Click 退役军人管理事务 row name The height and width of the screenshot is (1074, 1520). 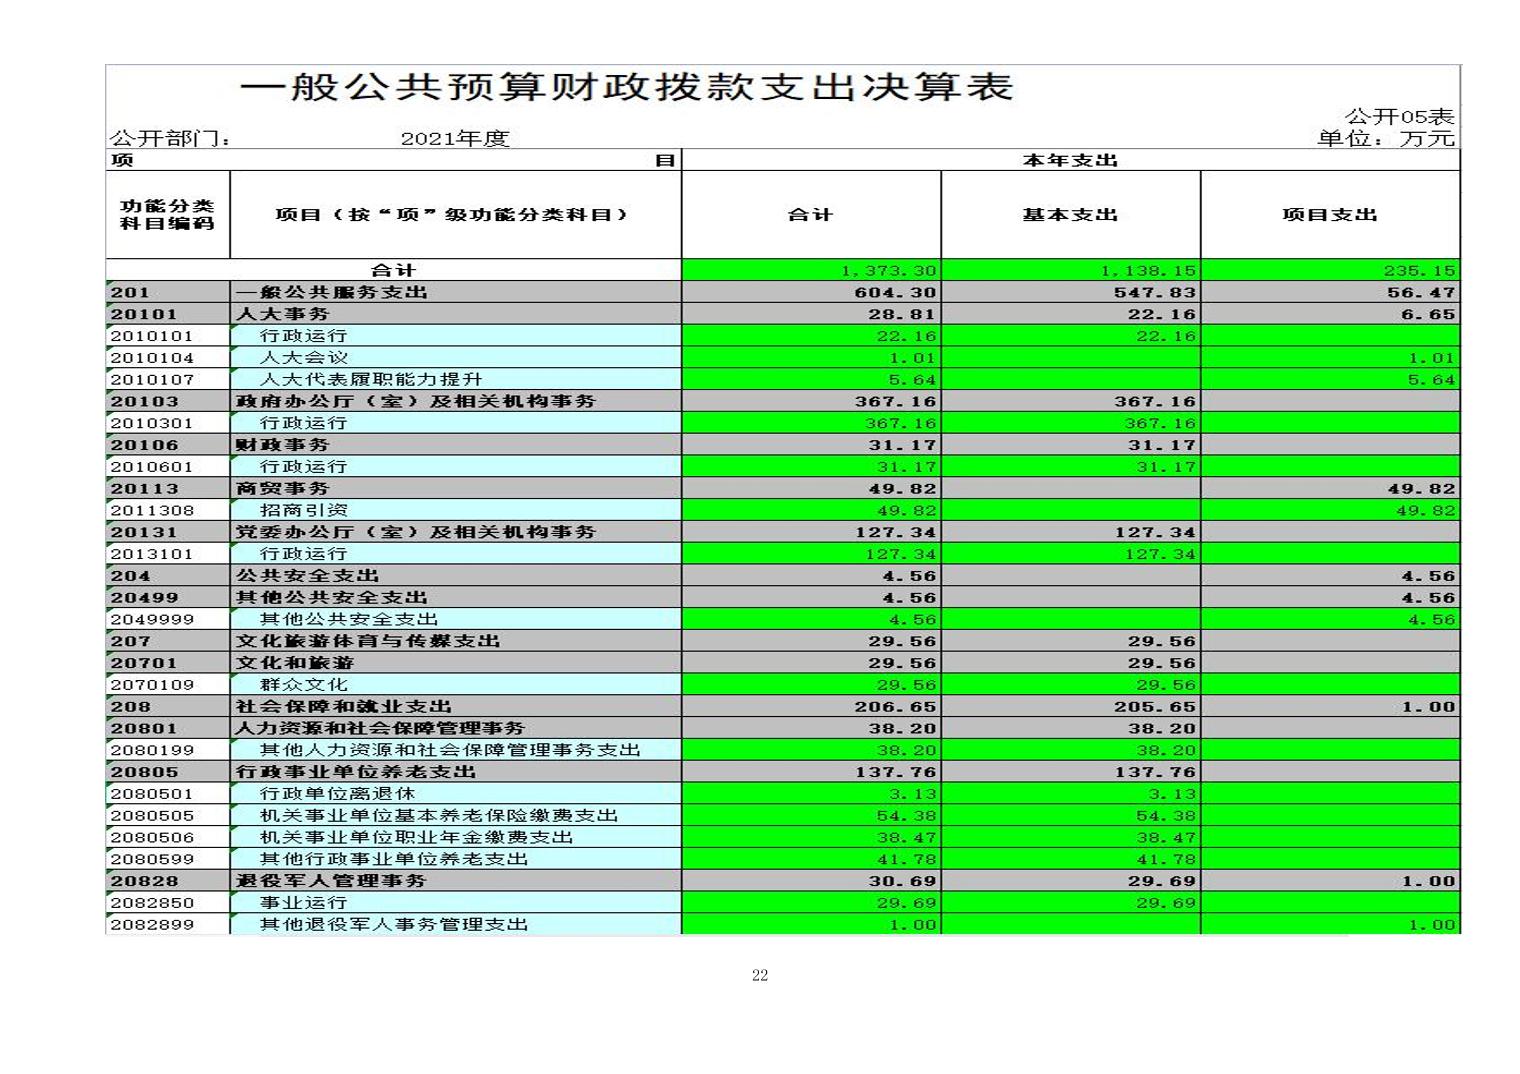[331, 881]
